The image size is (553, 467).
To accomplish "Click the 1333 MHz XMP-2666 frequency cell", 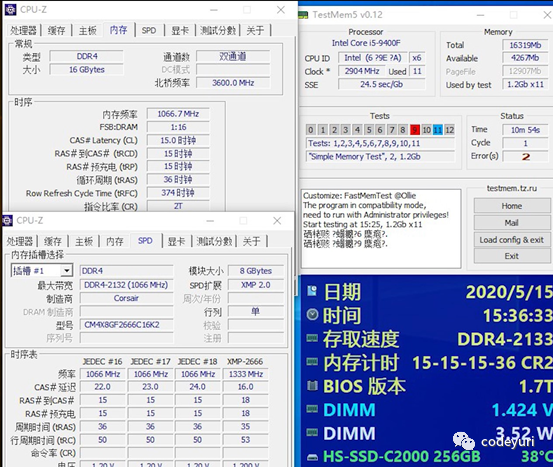I will click(246, 374).
